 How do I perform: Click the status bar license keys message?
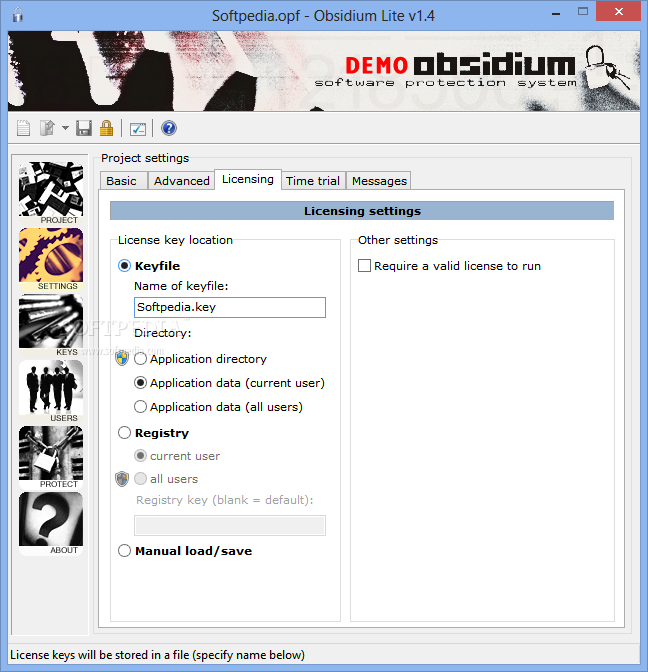157,655
